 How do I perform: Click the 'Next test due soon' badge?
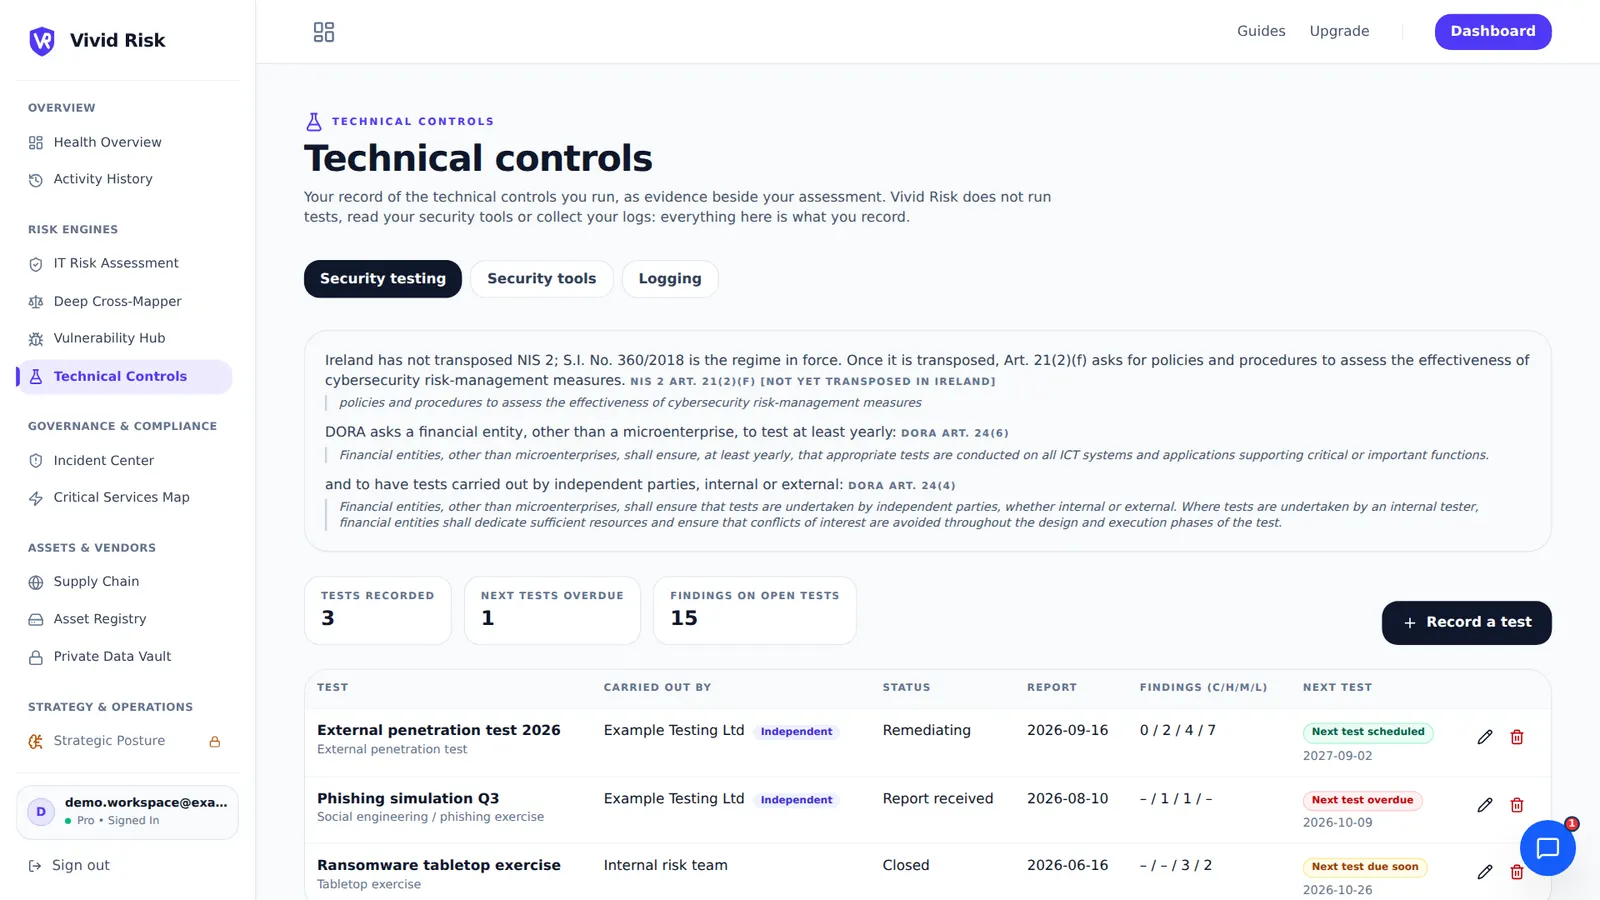tap(1365, 867)
